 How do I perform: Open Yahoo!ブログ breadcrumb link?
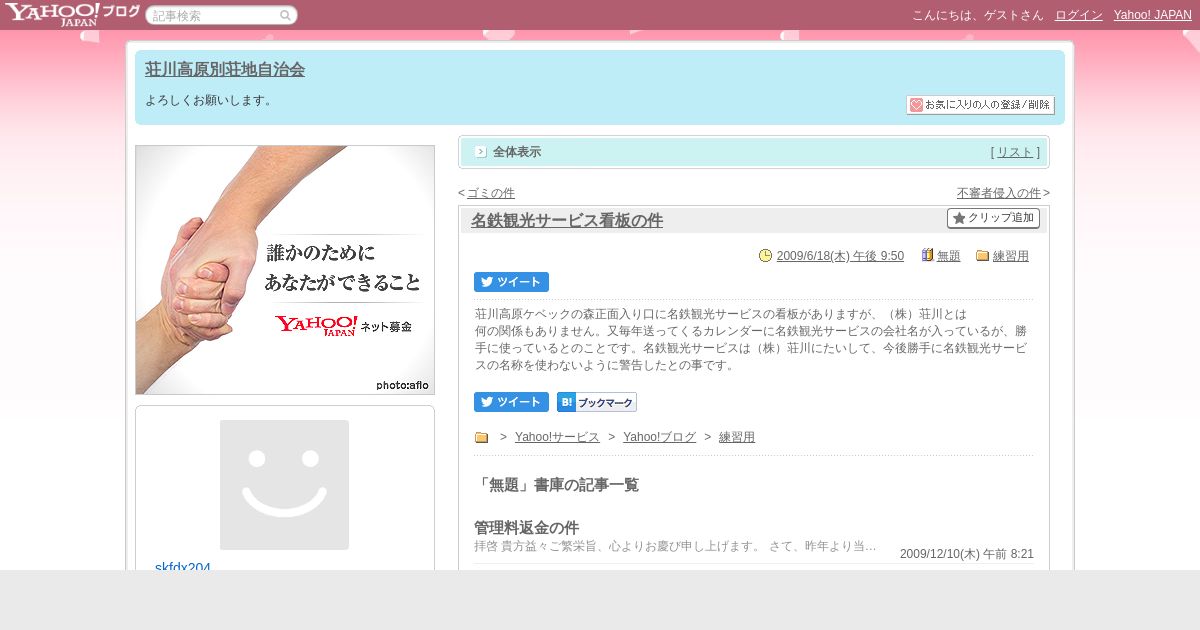(x=659, y=437)
